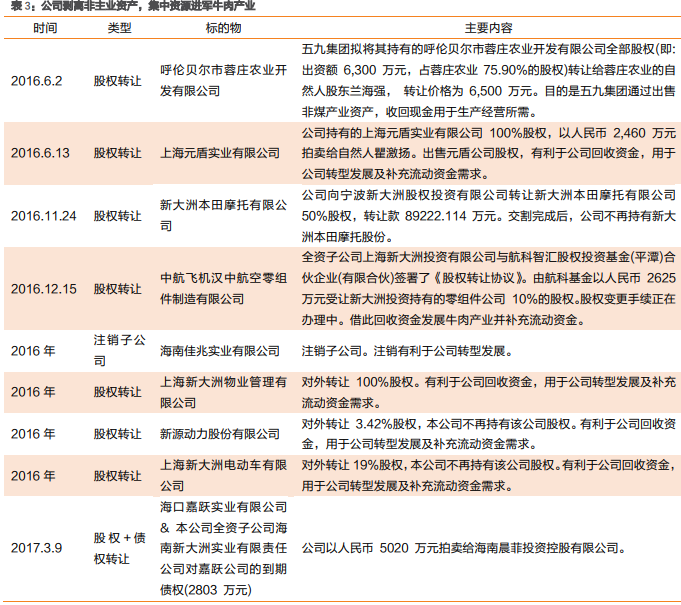The width and height of the screenshot is (681, 605).
Task: Click 海南佳兆实业有限公司 cell
Action: tap(220, 350)
